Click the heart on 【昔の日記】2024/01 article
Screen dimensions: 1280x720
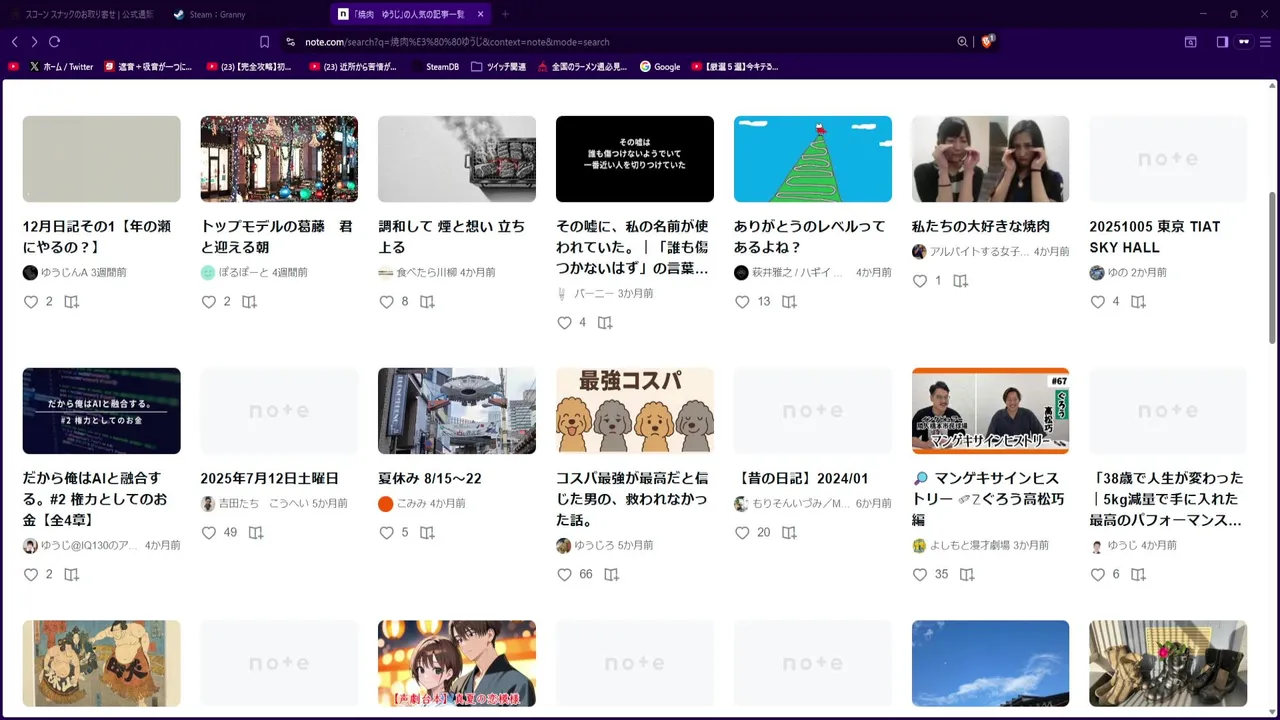pyautogui.click(x=742, y=533)
